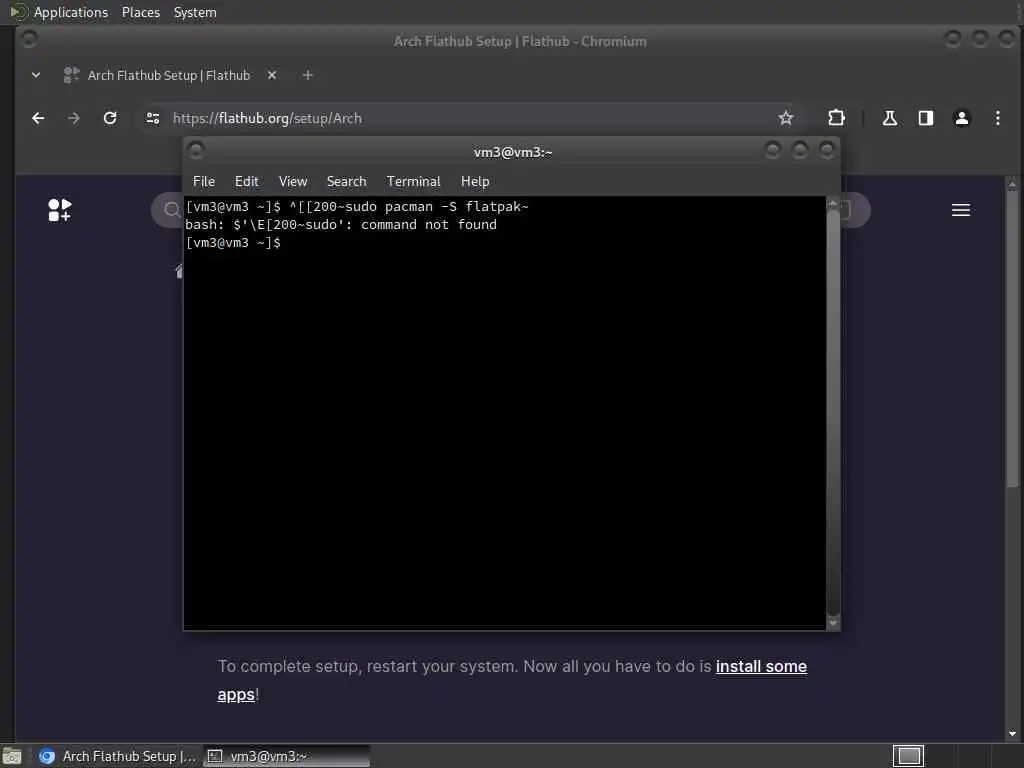
Task: Open the terminal Edit menu
Action: click(x=247, y=182)
